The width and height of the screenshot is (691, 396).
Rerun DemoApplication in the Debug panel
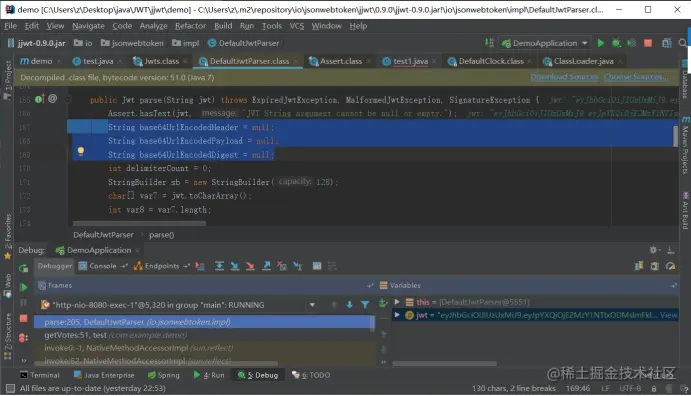click(23, 268)
